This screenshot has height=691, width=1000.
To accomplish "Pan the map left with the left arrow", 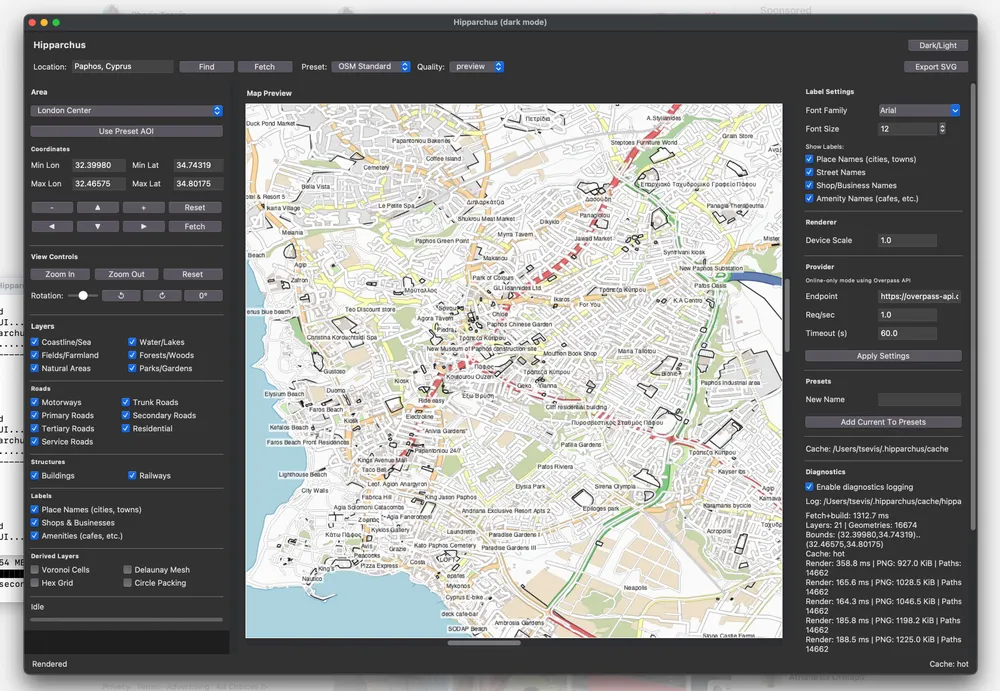I will [x=52, y=227].
